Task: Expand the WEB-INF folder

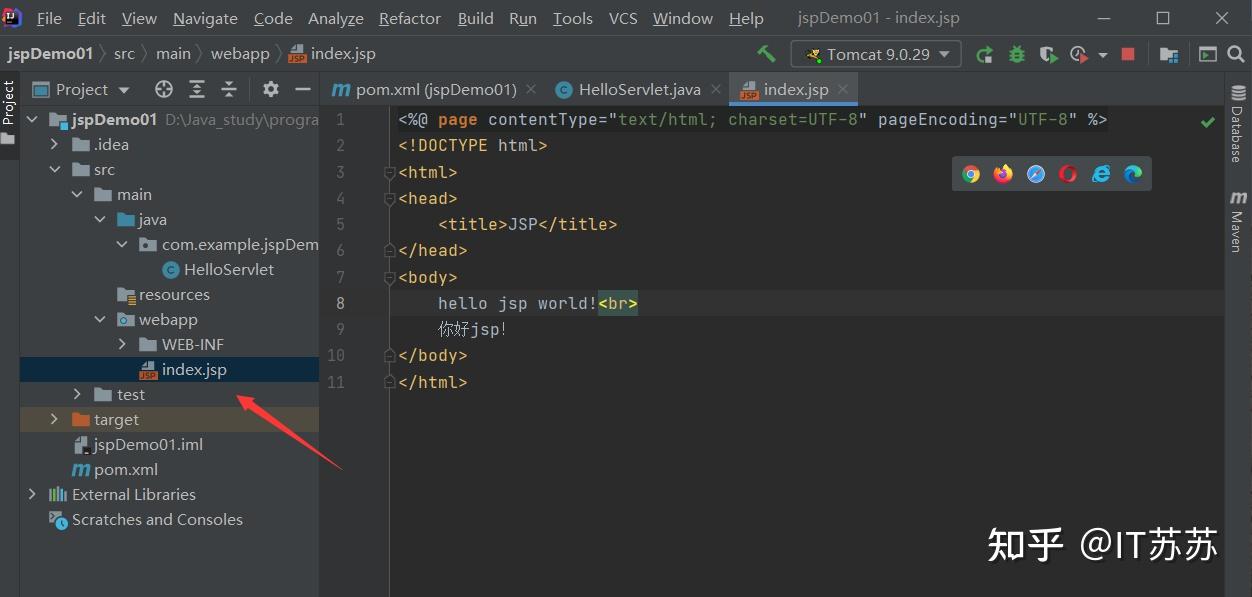Action: click(122, 344)
